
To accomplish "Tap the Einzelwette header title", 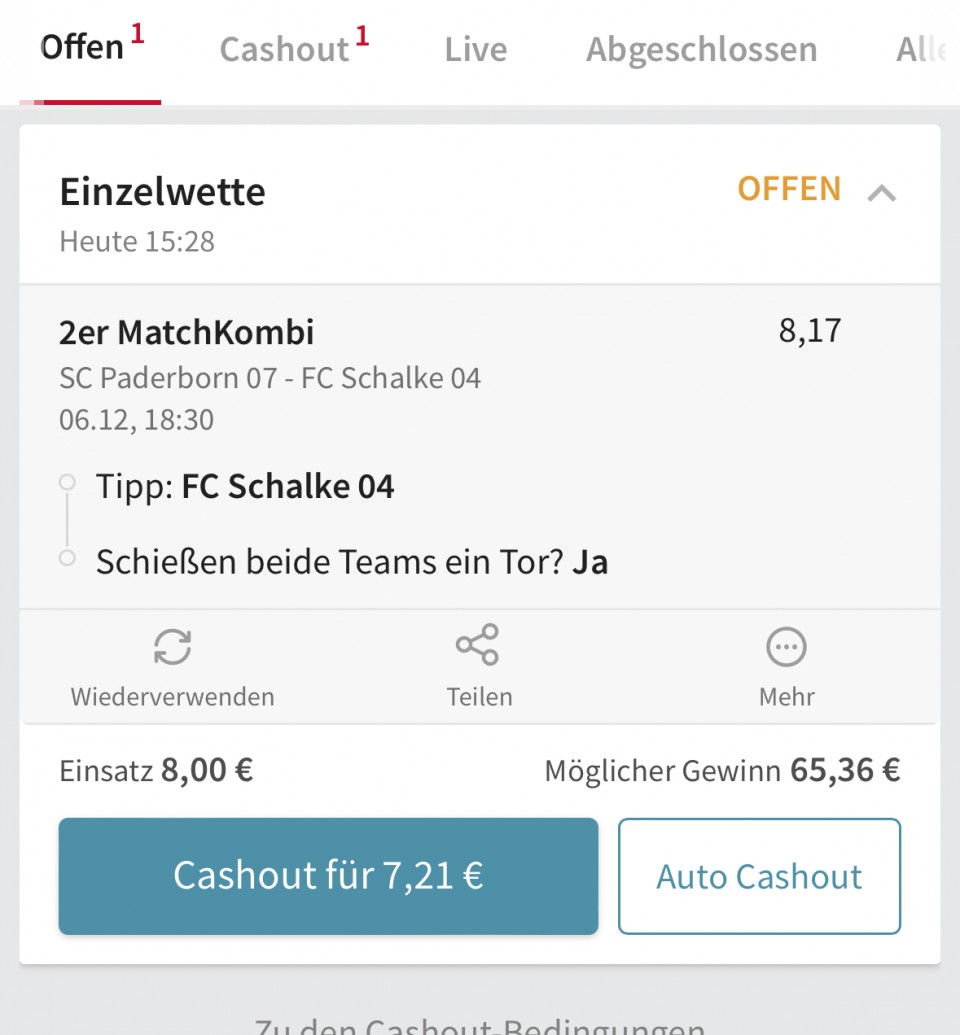I will tap(162, 192).
